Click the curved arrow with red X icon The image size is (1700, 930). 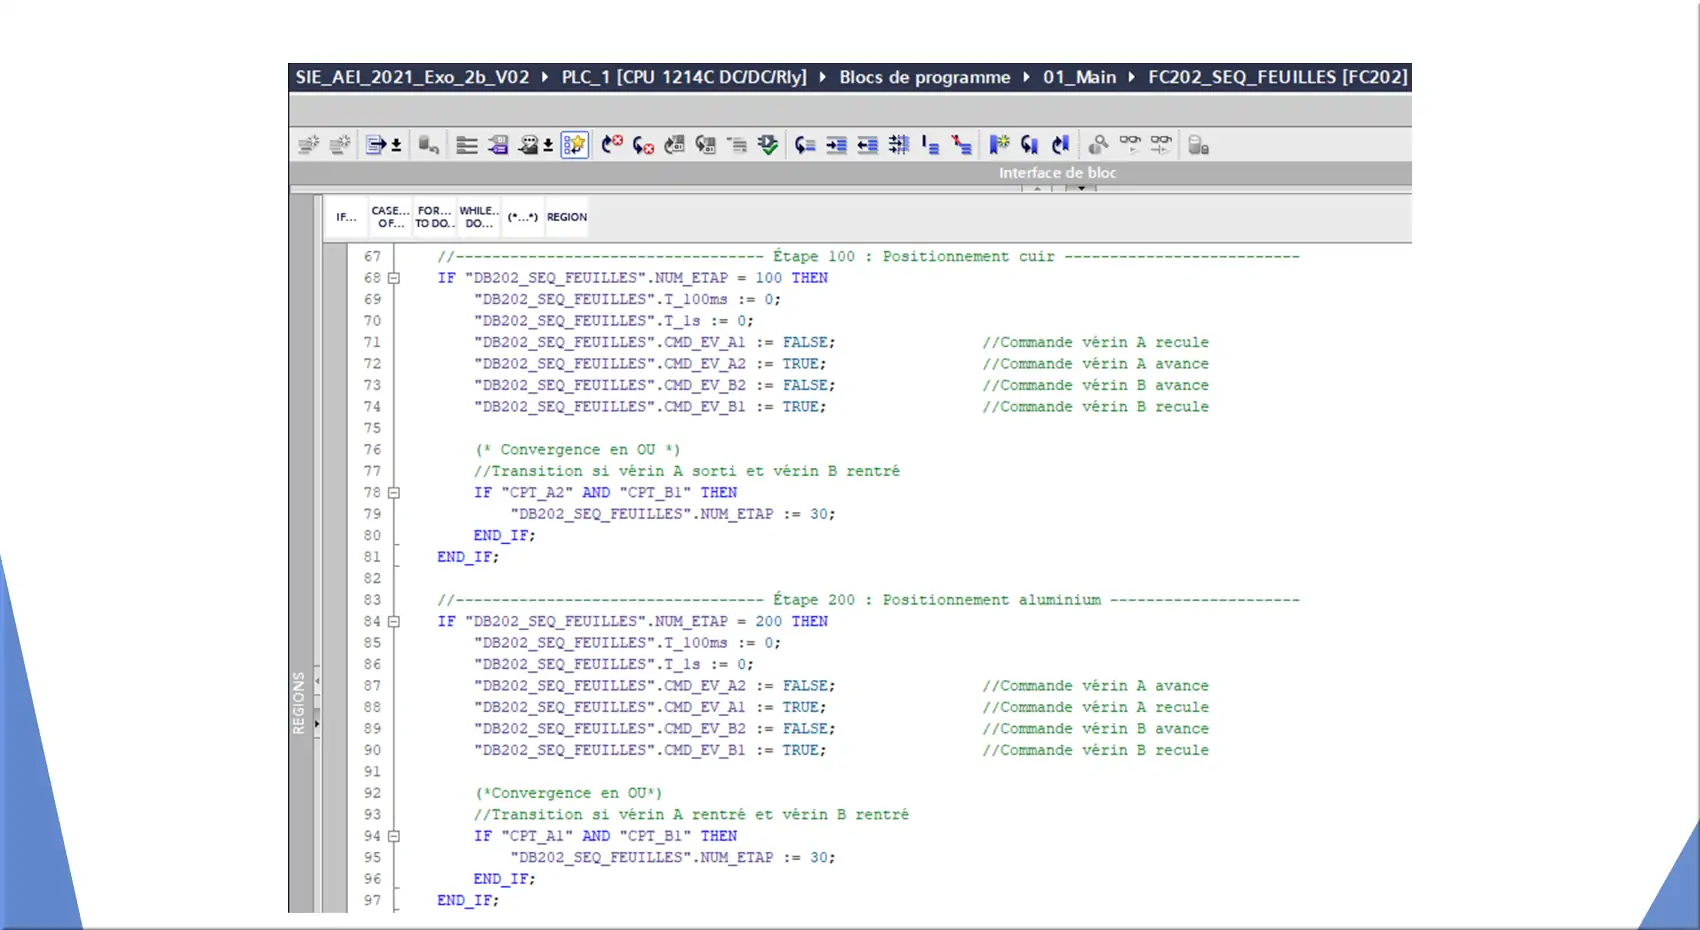click(x=612, y=145)
